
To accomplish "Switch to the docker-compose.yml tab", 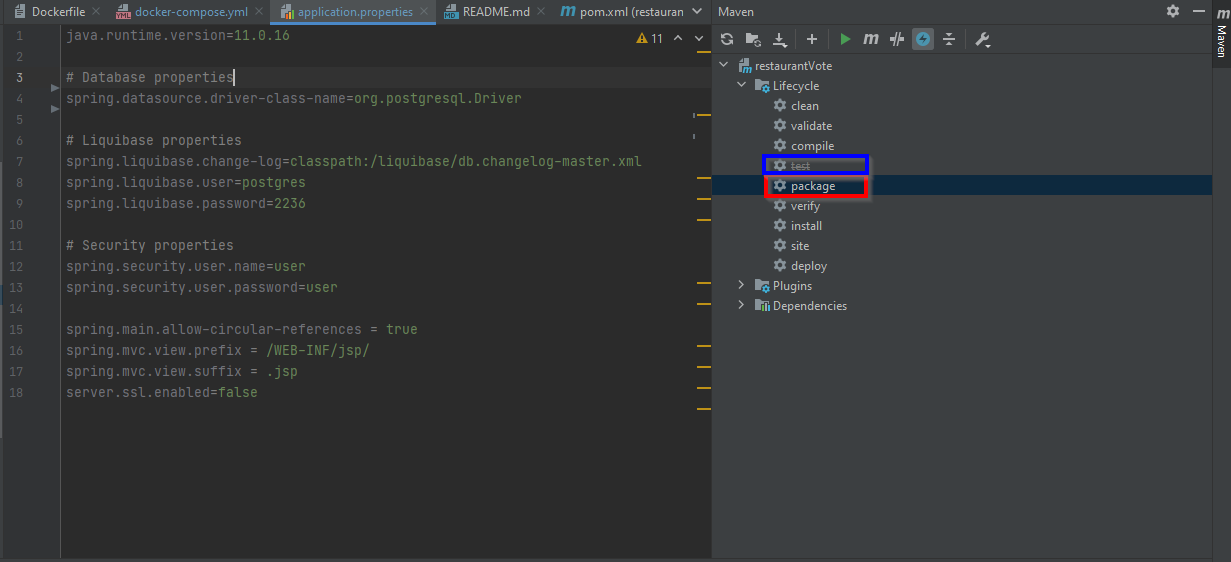I will click(x=191, y=12).
